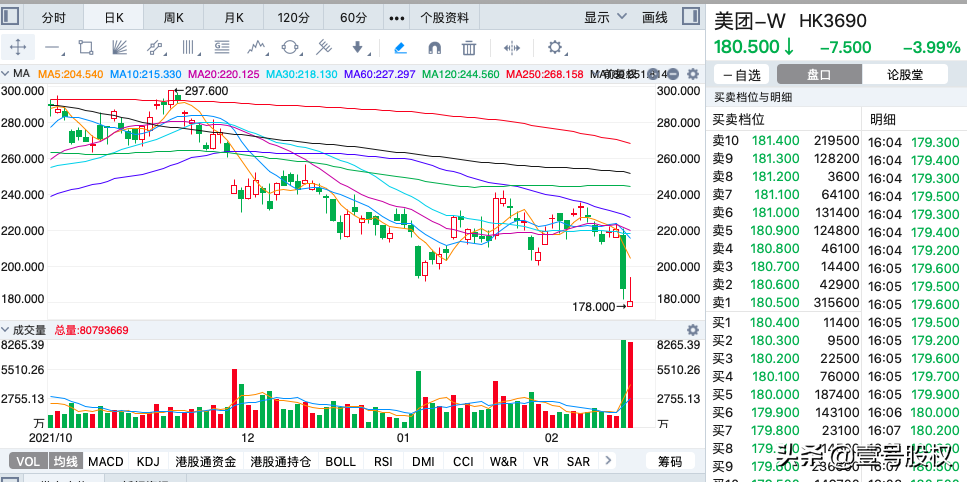Click minus icon in MA indicator row
The height and width of the screenshot is (482, 967).
tap(673, 75)
